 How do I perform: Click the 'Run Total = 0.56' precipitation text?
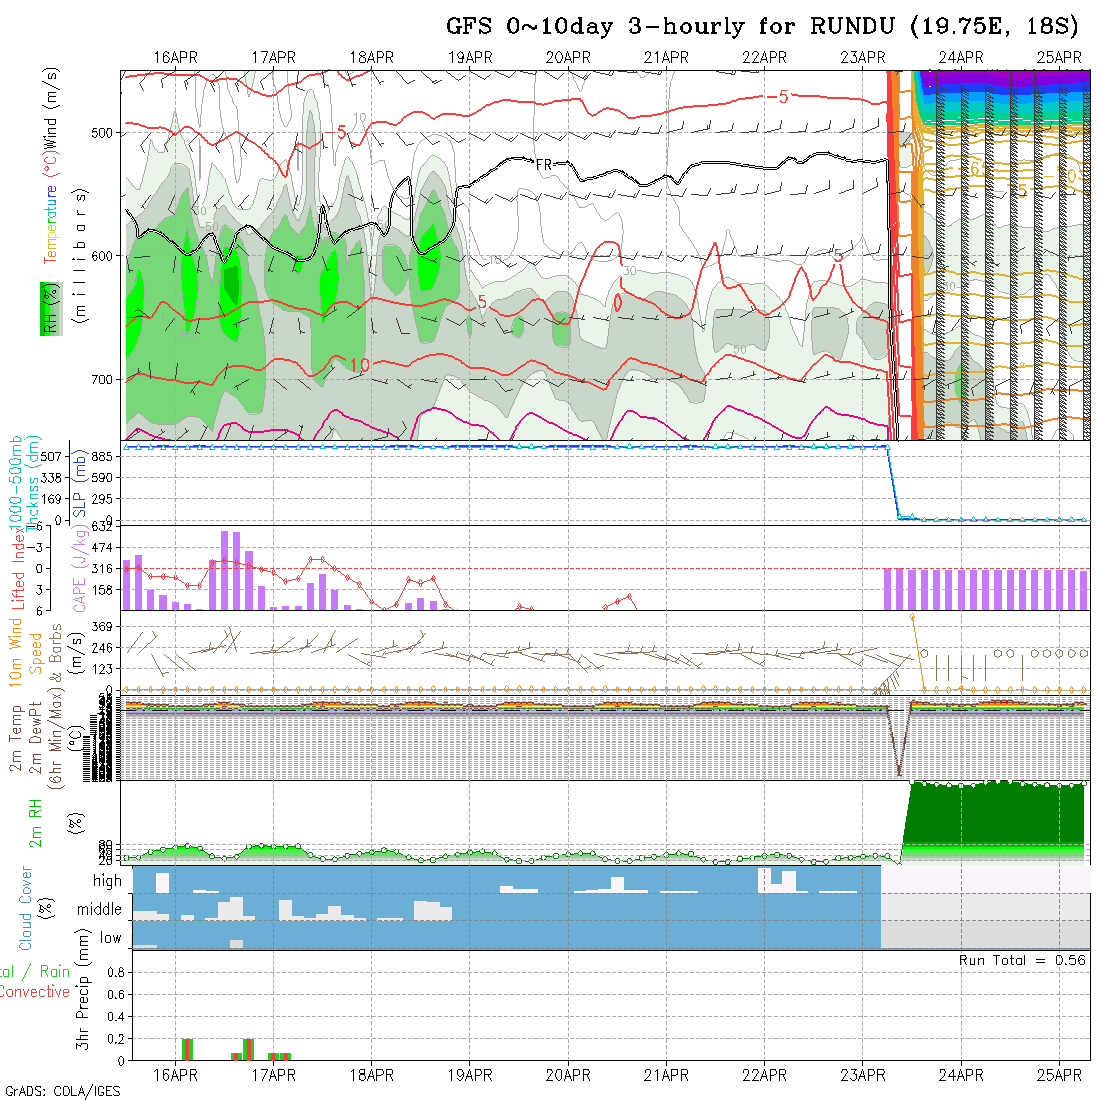click(1023, 960)
